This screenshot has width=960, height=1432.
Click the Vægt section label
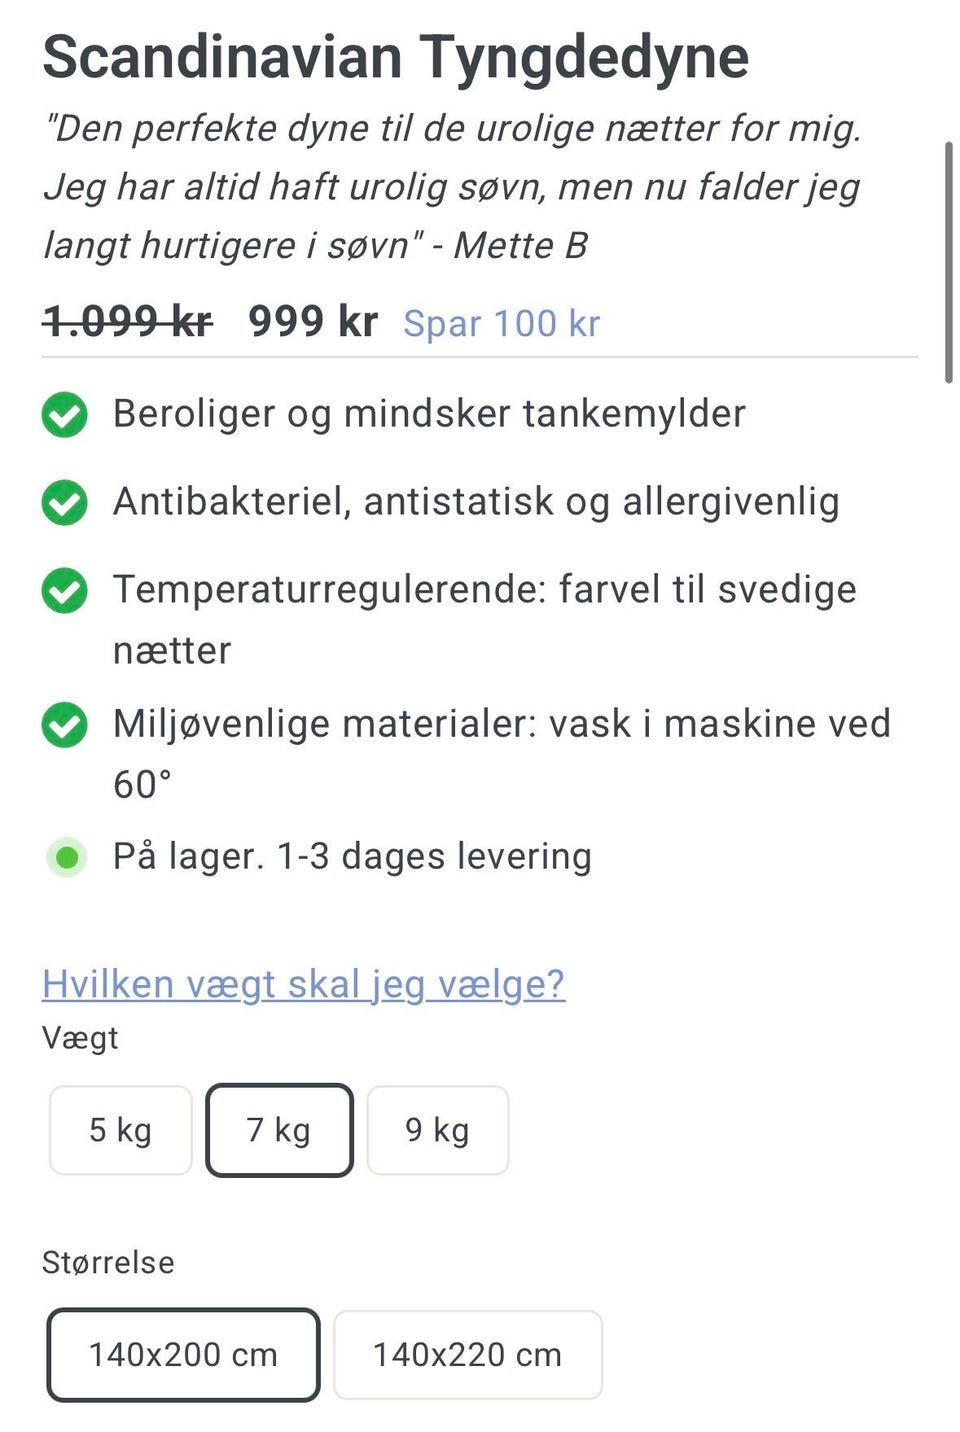[x=80, y=1039]
